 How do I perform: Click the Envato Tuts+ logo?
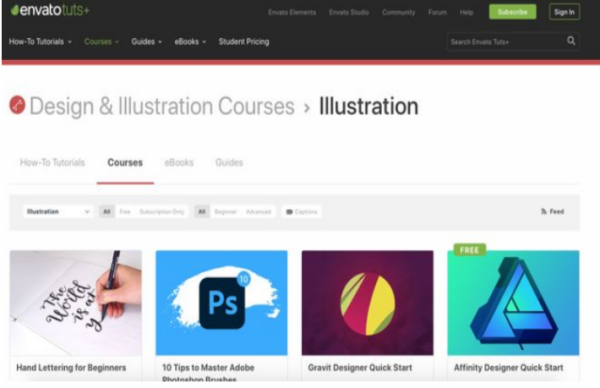coord(50,11)
